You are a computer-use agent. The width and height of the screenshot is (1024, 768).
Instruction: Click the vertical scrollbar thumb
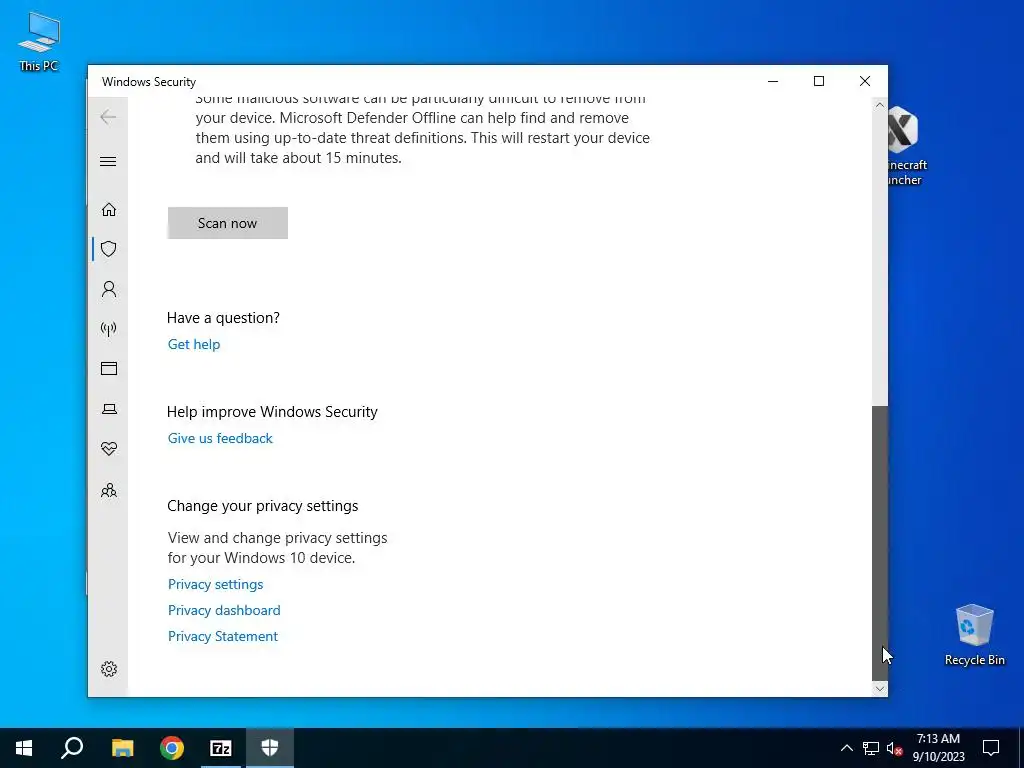[880, 543]
